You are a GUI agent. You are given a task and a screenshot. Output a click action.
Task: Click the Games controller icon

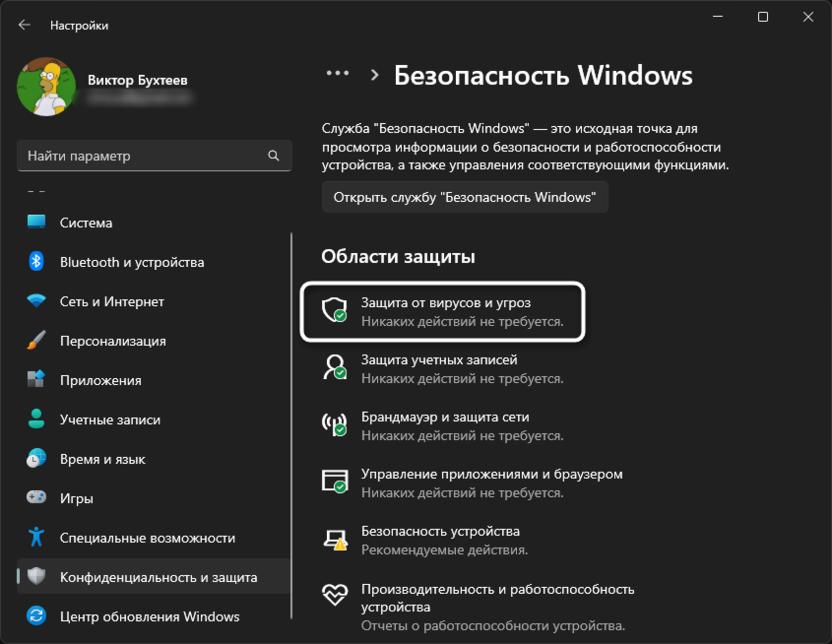pyautogui.click(x=37, y=498)
